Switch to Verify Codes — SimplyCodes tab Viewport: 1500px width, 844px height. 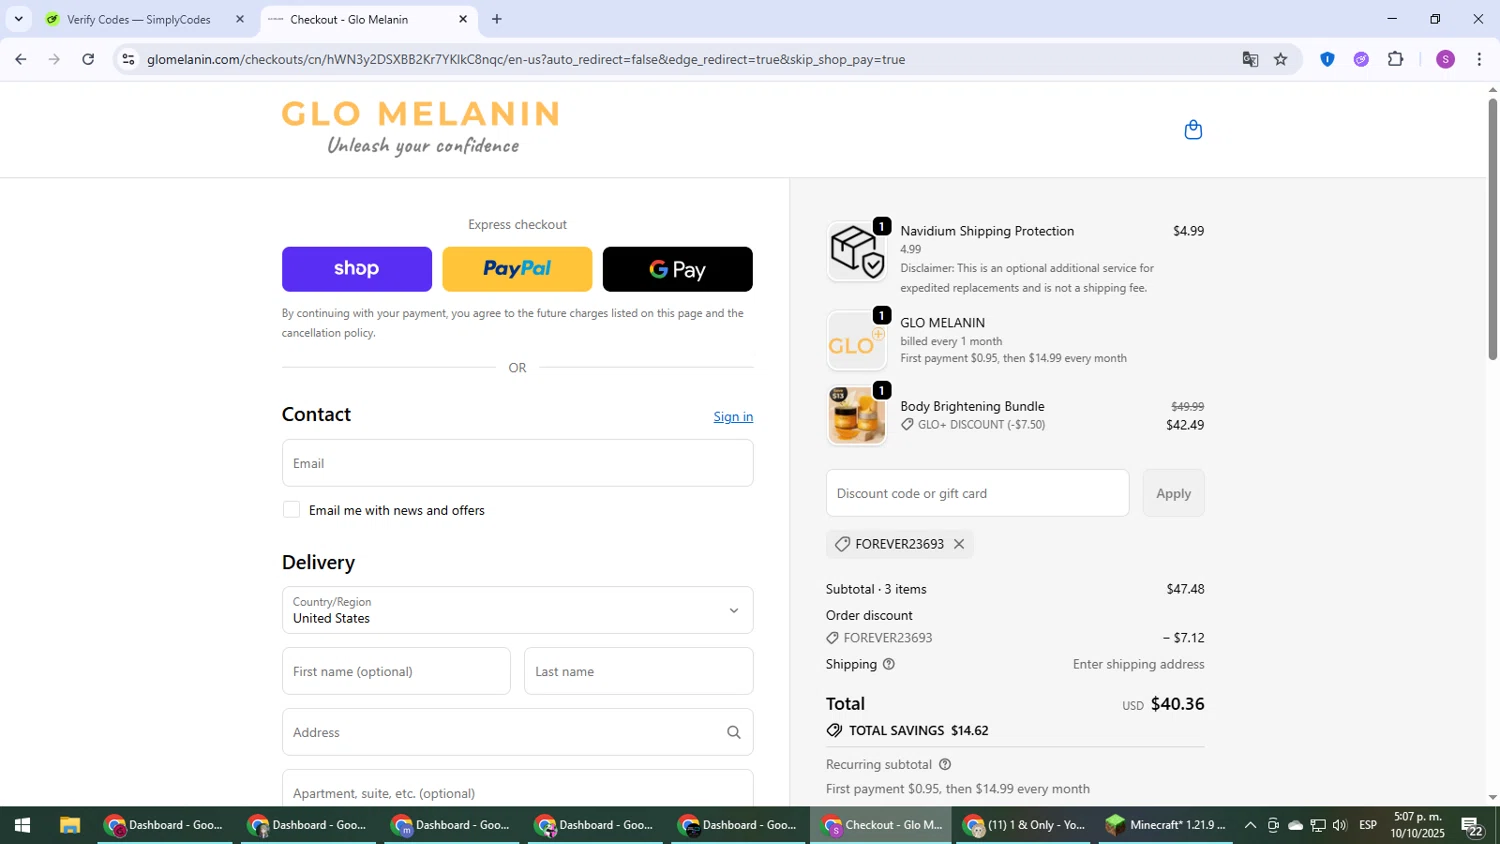pos(139,19)
